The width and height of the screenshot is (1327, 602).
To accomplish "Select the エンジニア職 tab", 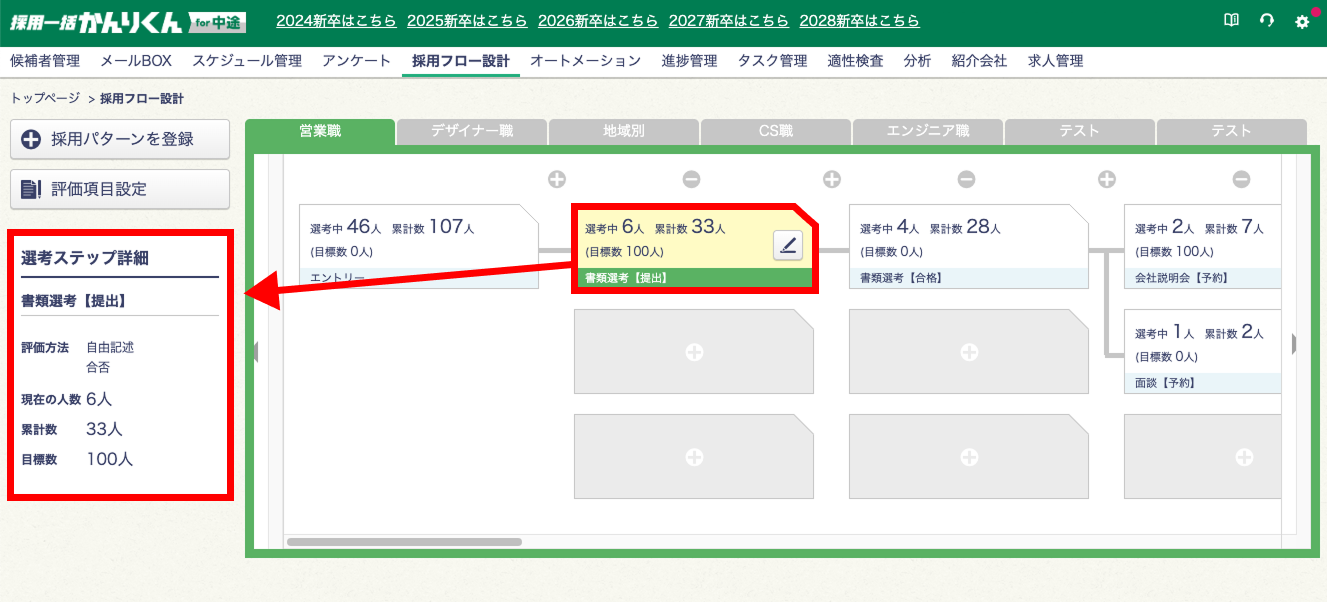I will (x=927, y=131).
